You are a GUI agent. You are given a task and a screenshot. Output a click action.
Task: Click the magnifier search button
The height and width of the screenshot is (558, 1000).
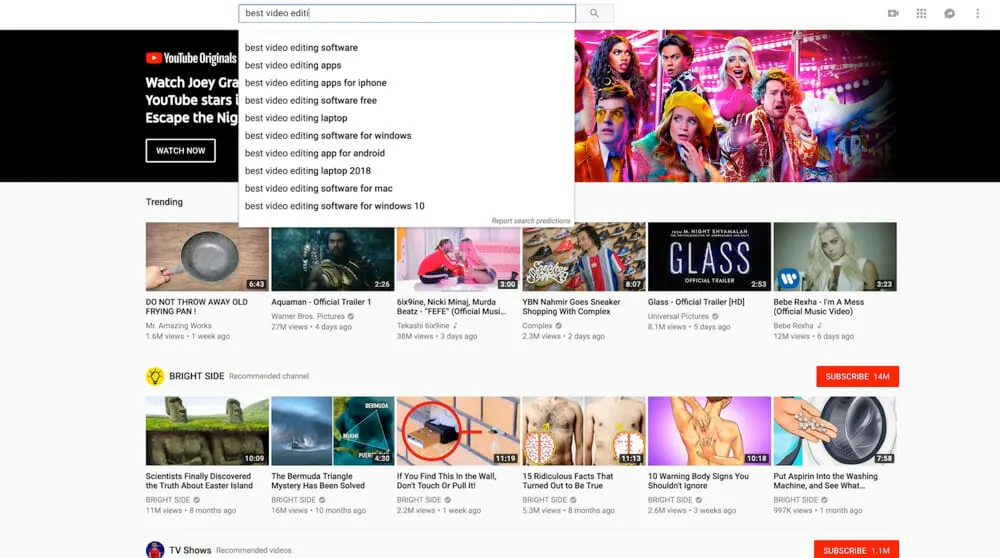594,14
